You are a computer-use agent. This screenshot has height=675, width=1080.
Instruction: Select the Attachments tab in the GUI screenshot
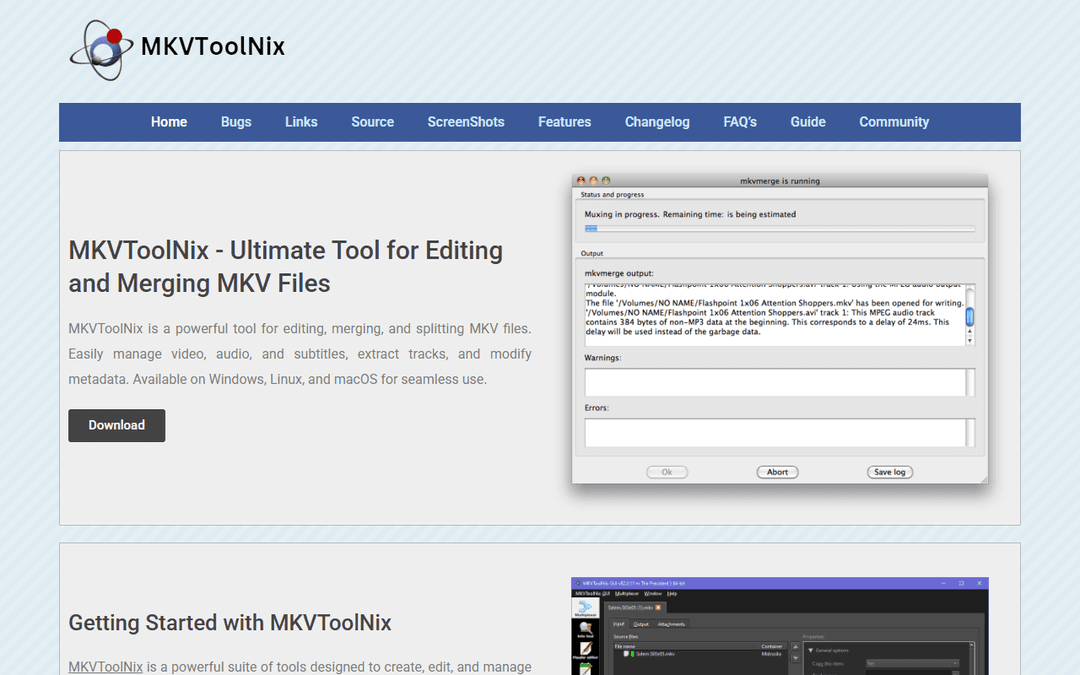tap(672, 624)
